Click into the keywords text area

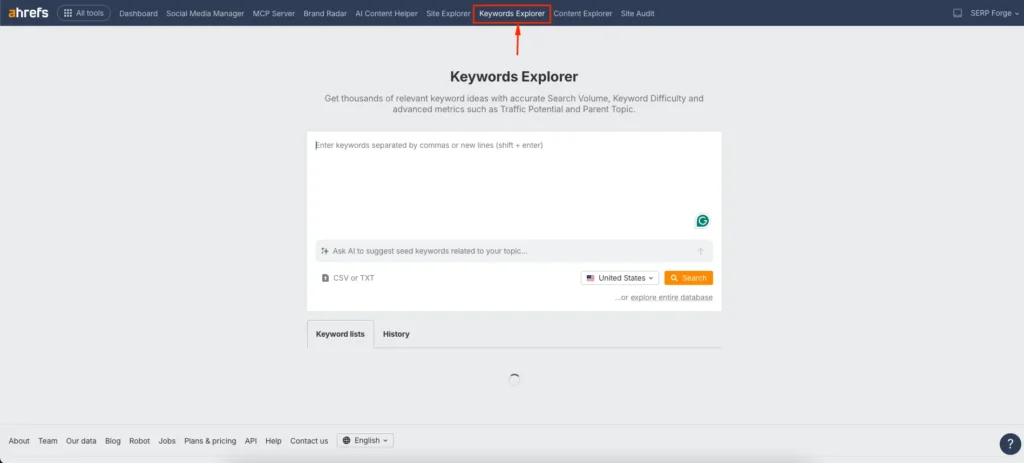pos(514,186)
